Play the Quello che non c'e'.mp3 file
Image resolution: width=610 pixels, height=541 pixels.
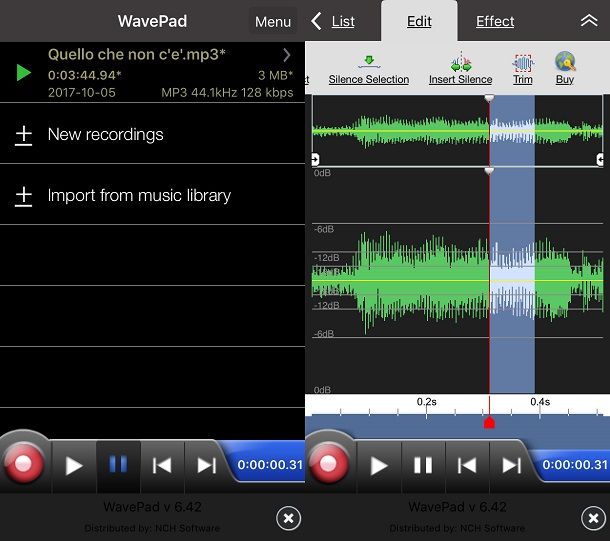tap(23, 73)
